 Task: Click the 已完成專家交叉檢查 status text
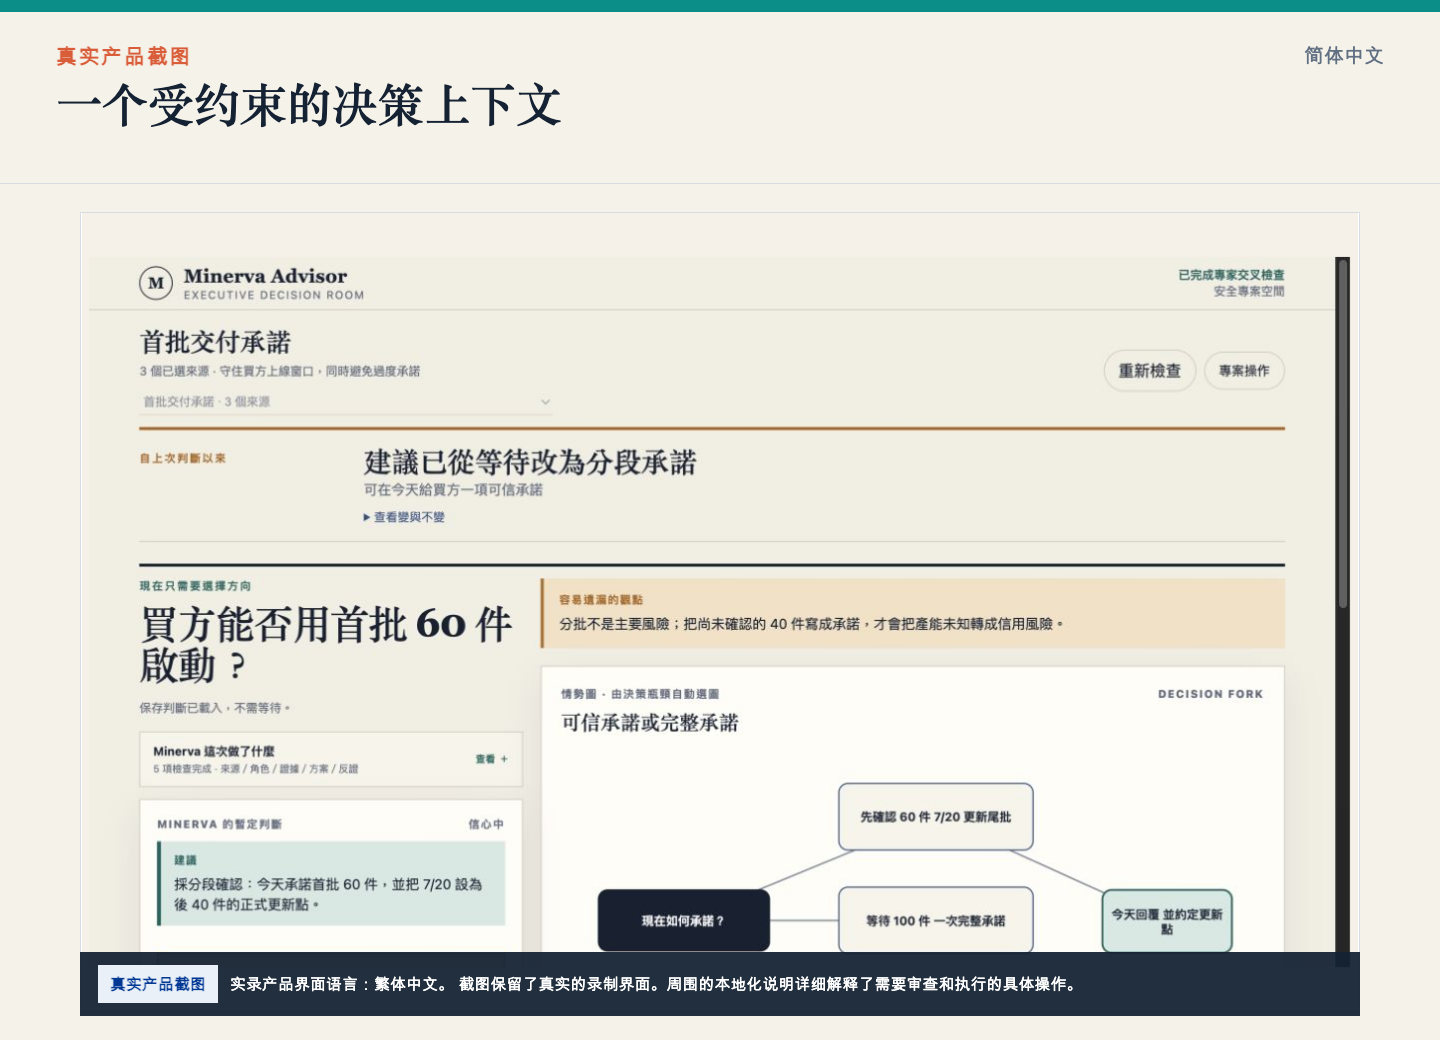pyautogui.click(x=1231, y=275)
